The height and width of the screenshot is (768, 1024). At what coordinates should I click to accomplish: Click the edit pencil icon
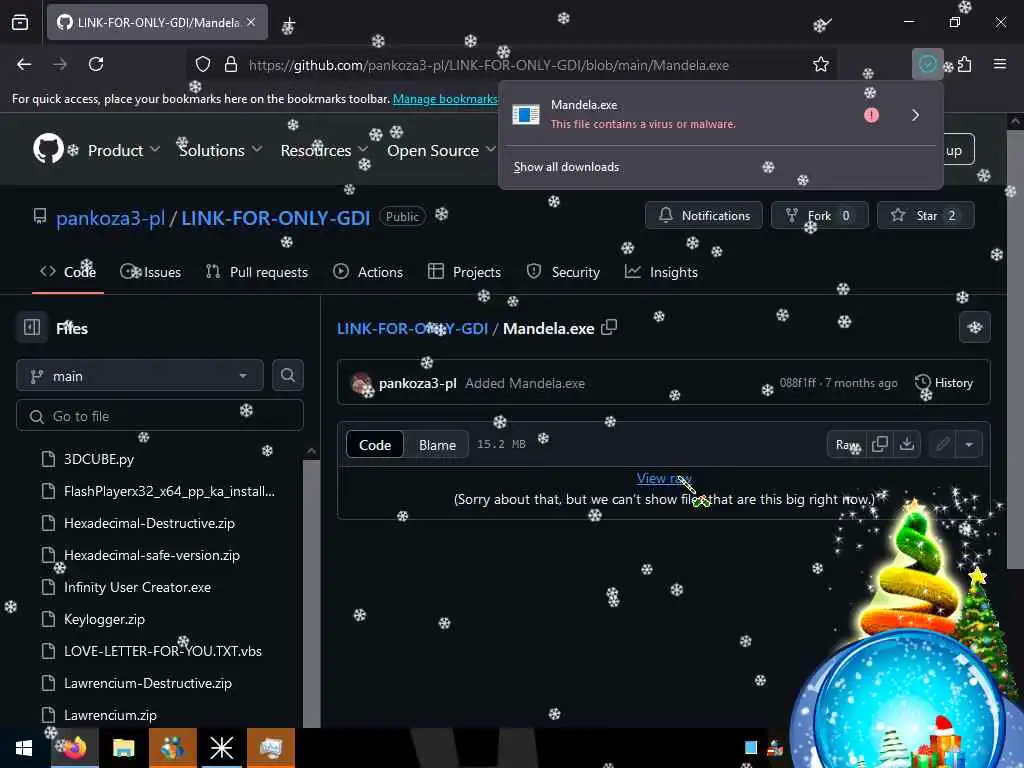[x=942, y=444]
